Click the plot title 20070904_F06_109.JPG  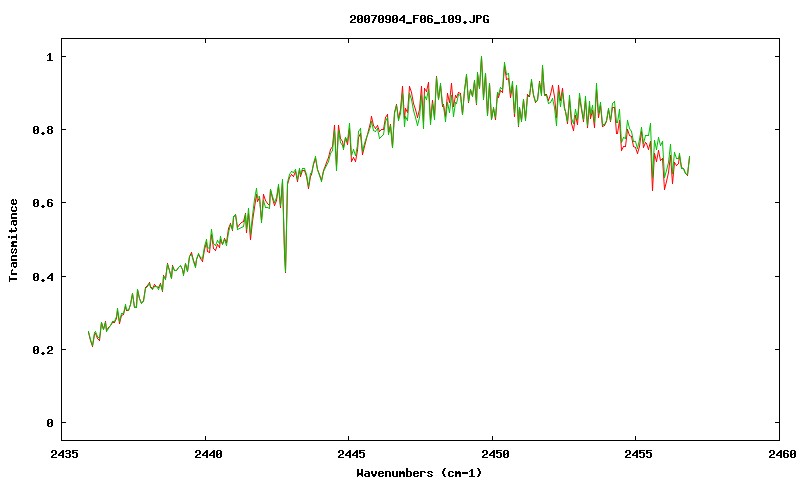point(419,19)
